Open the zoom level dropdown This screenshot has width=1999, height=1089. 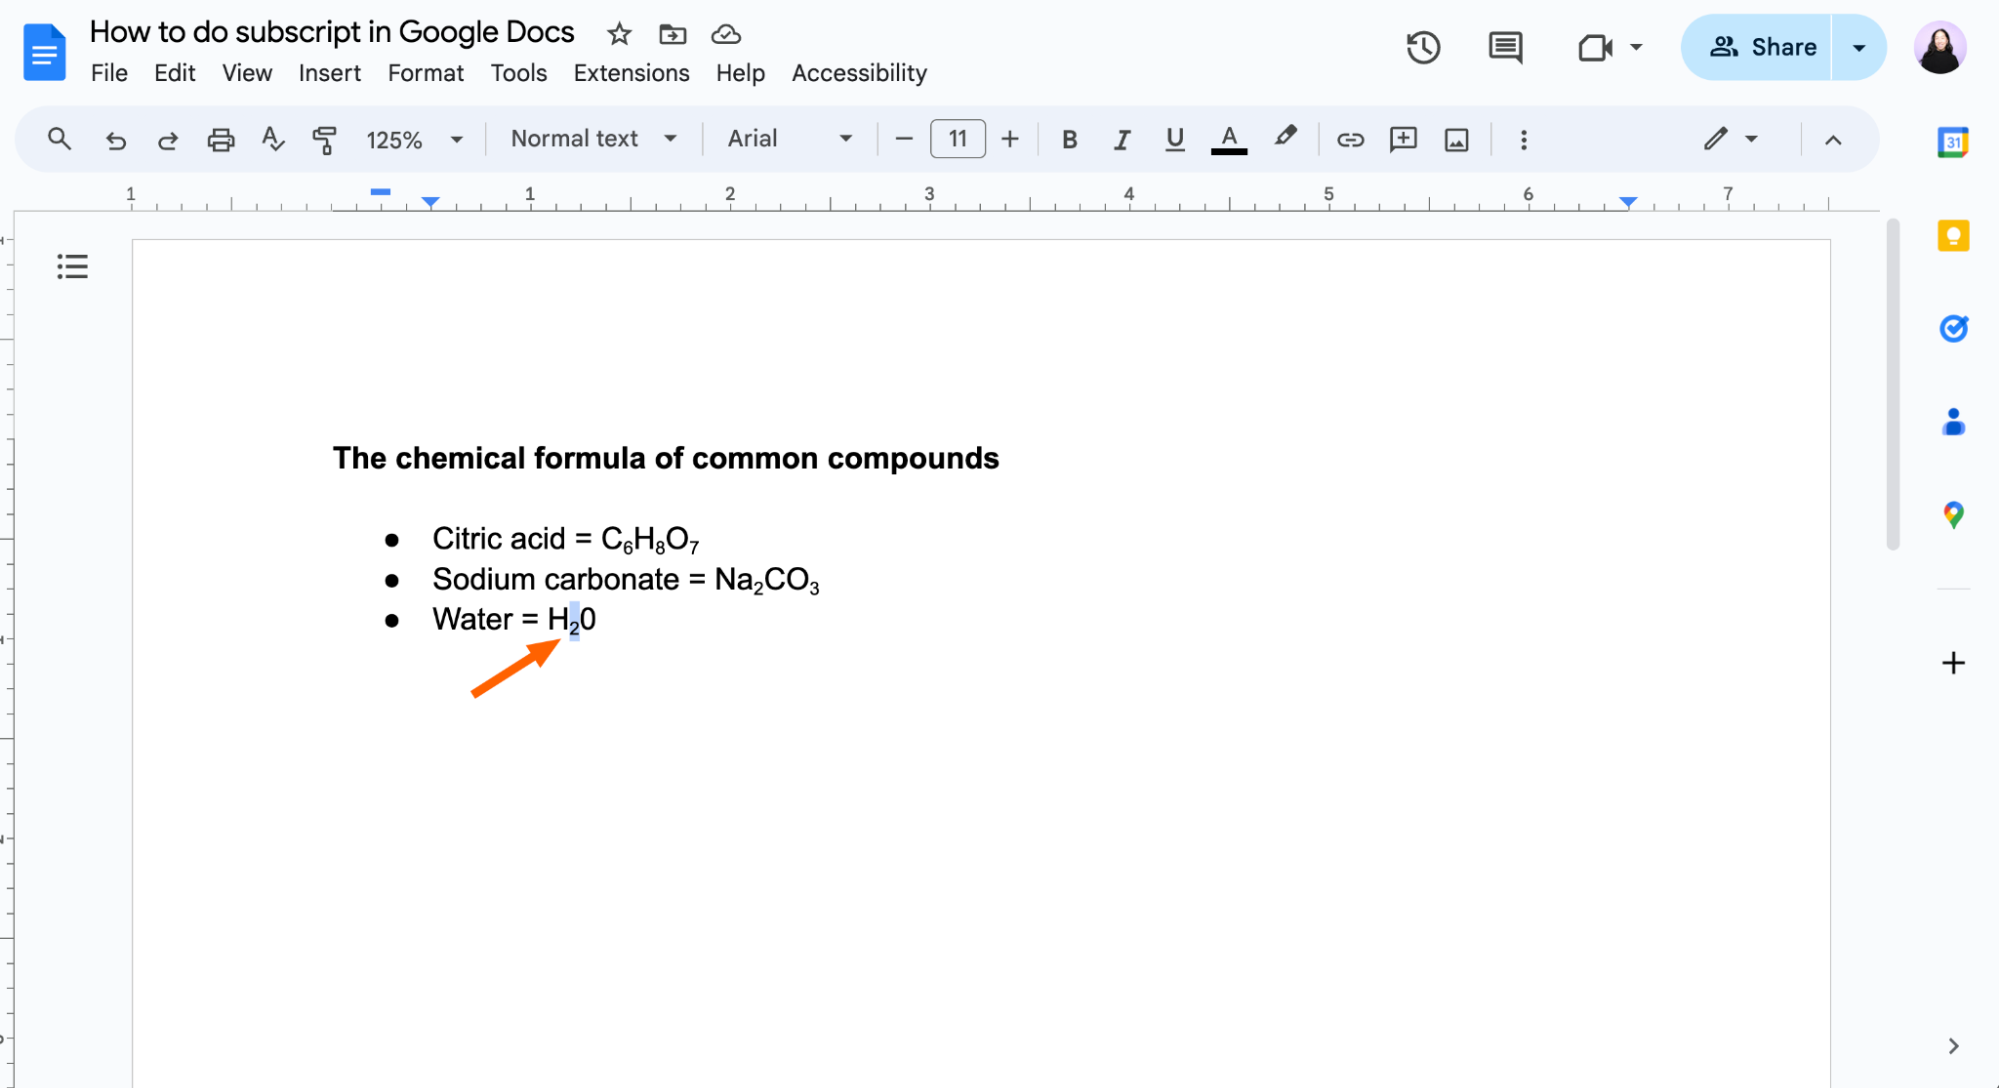click(x=413, y=139)
